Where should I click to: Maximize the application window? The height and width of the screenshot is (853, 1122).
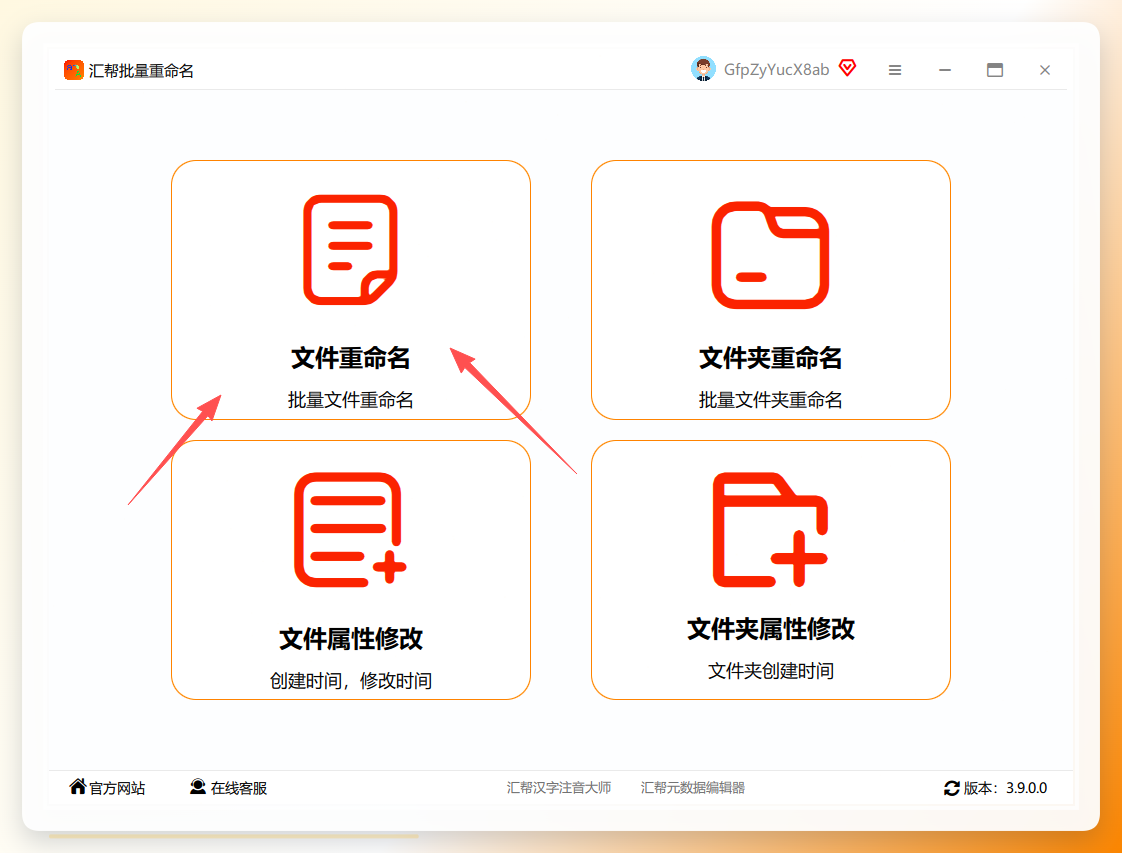pos(995,70)
